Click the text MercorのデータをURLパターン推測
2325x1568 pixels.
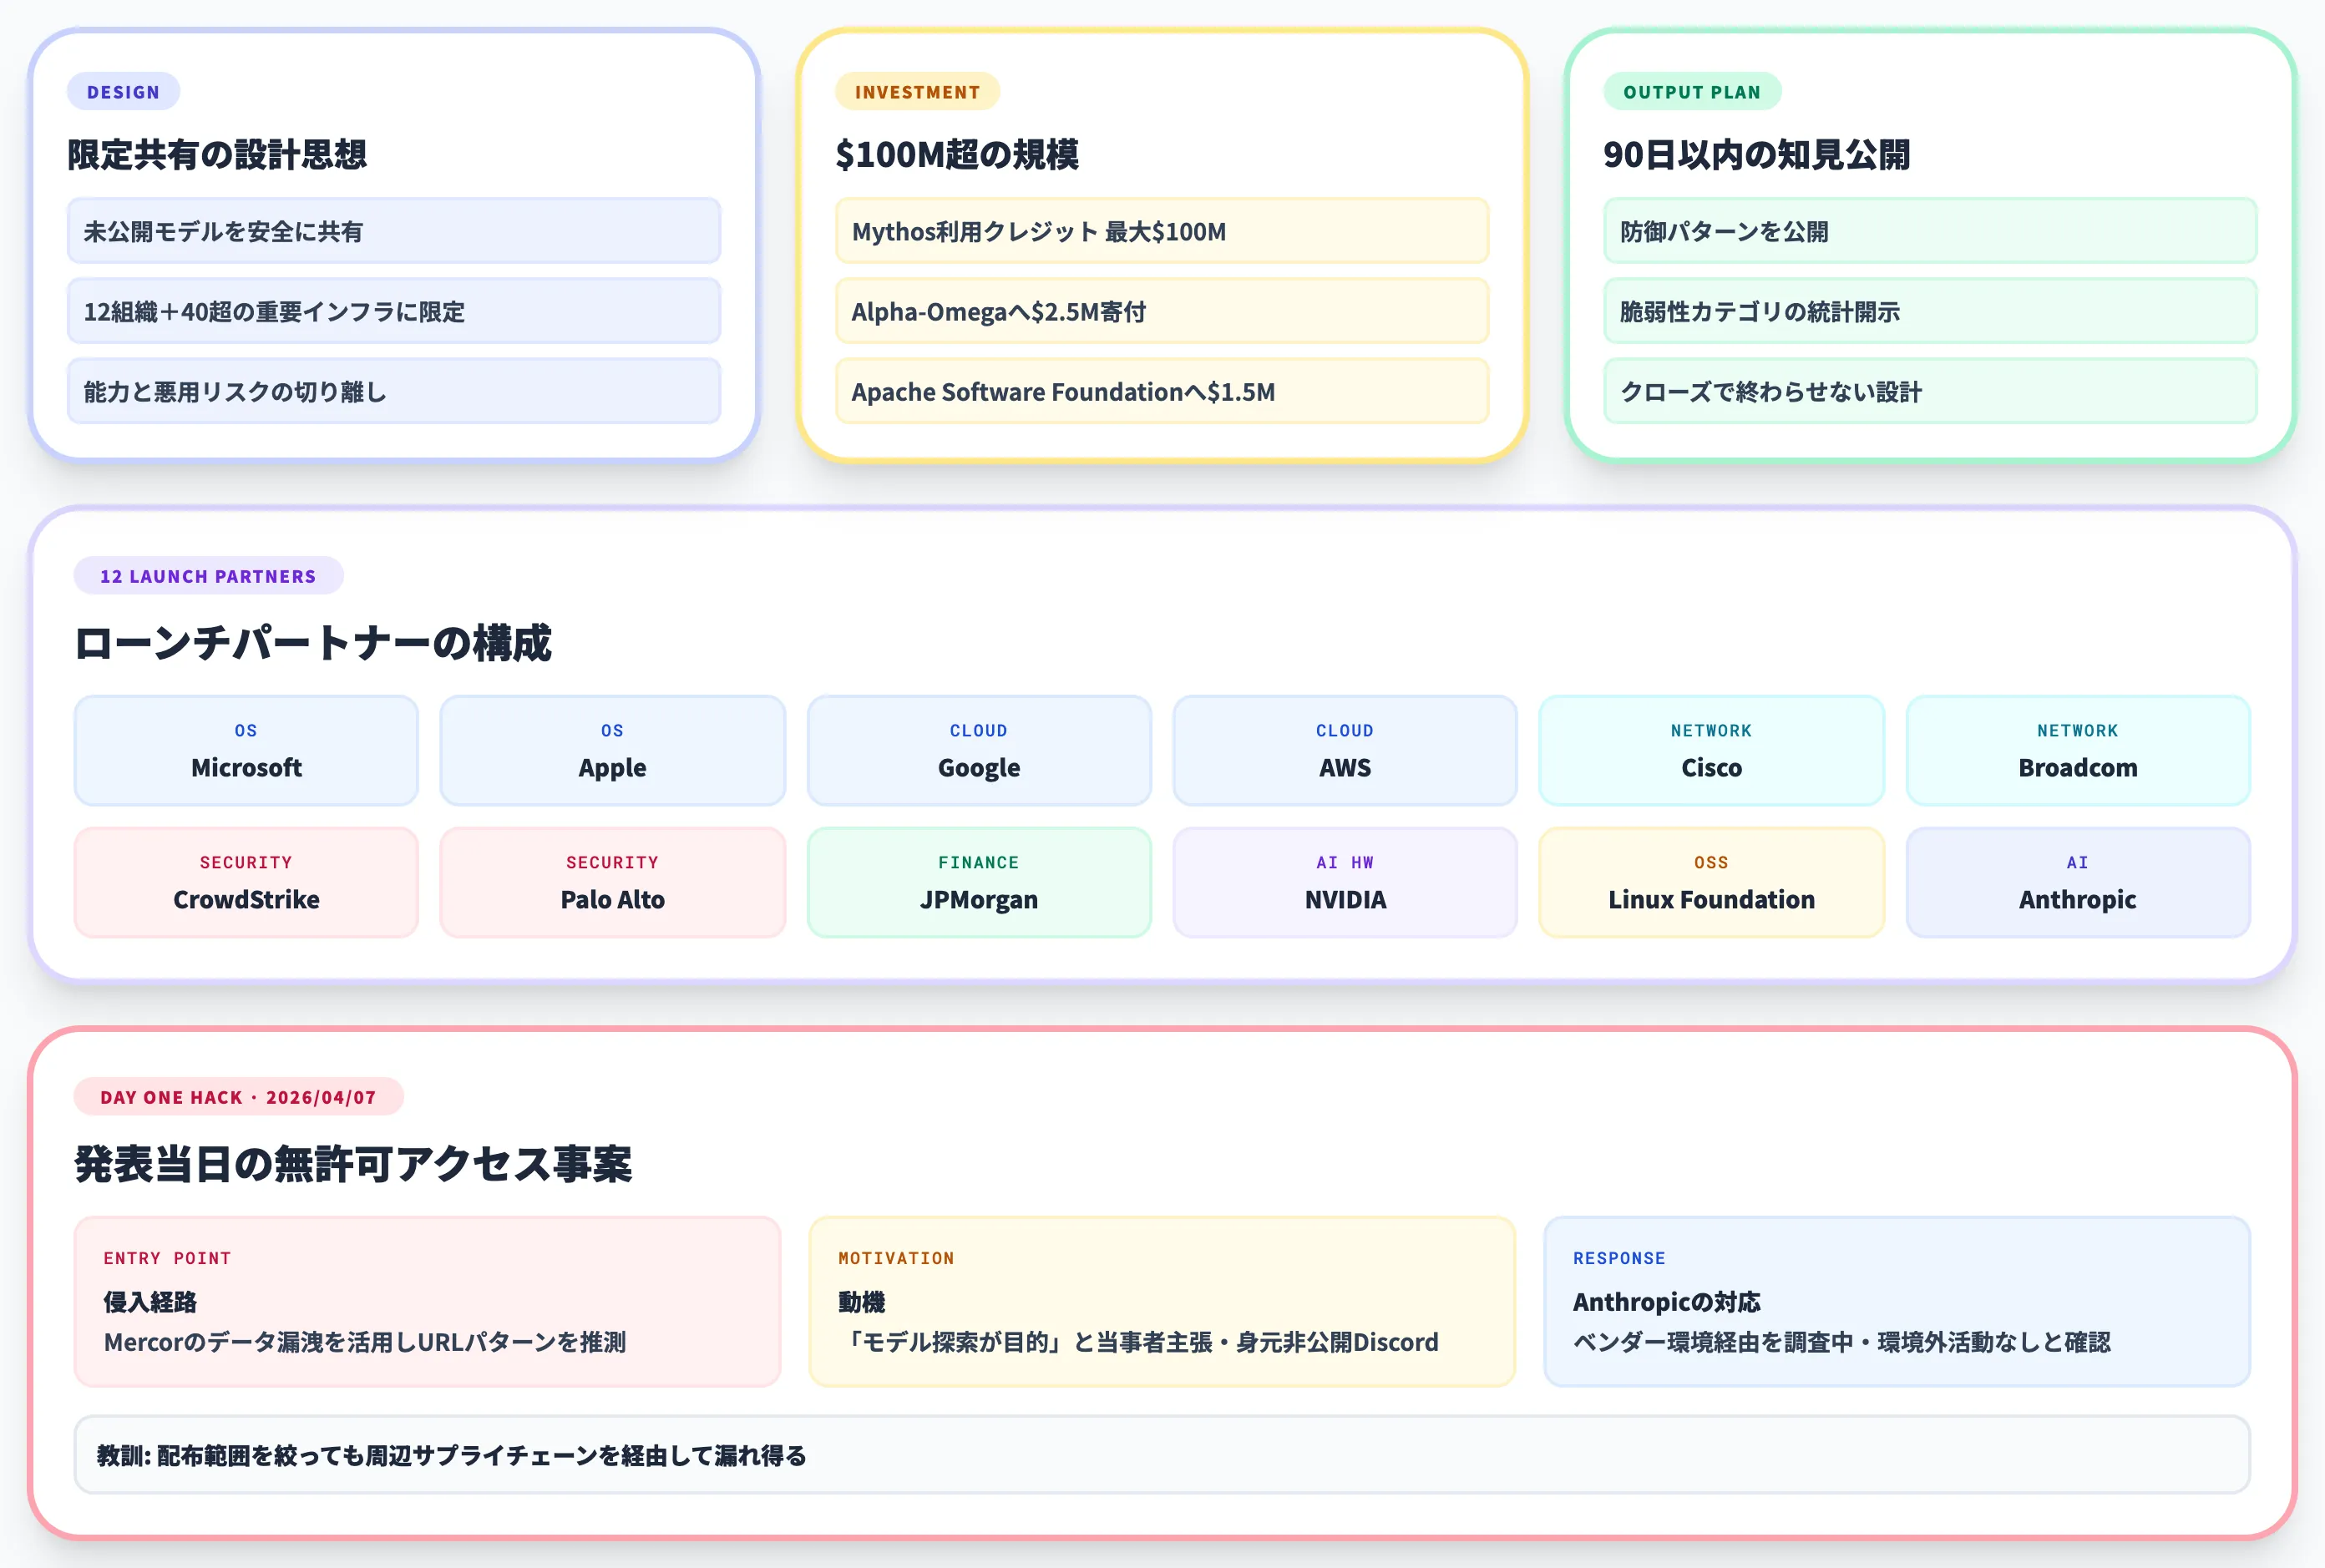click(x=365, y=1342)
